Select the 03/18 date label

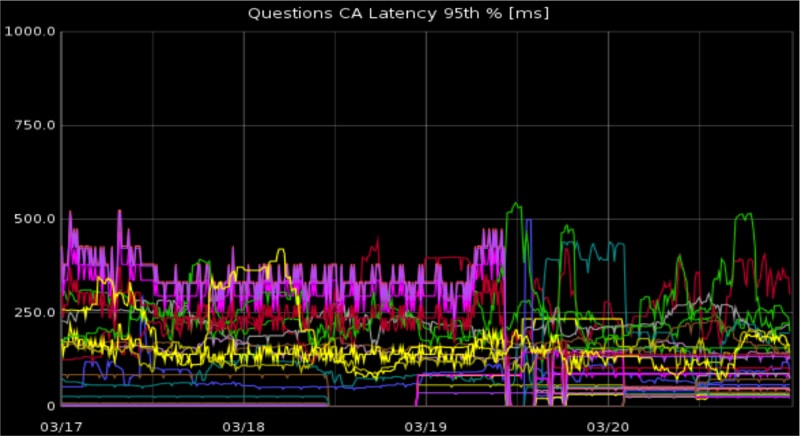click(244, 426)
